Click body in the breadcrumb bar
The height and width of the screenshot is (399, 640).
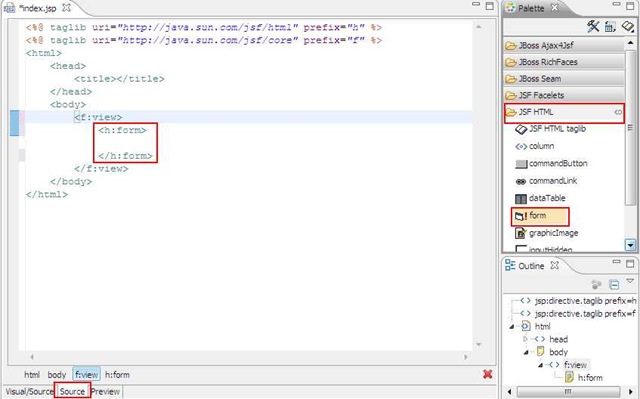pyautogui.click(x=56, y=375)
